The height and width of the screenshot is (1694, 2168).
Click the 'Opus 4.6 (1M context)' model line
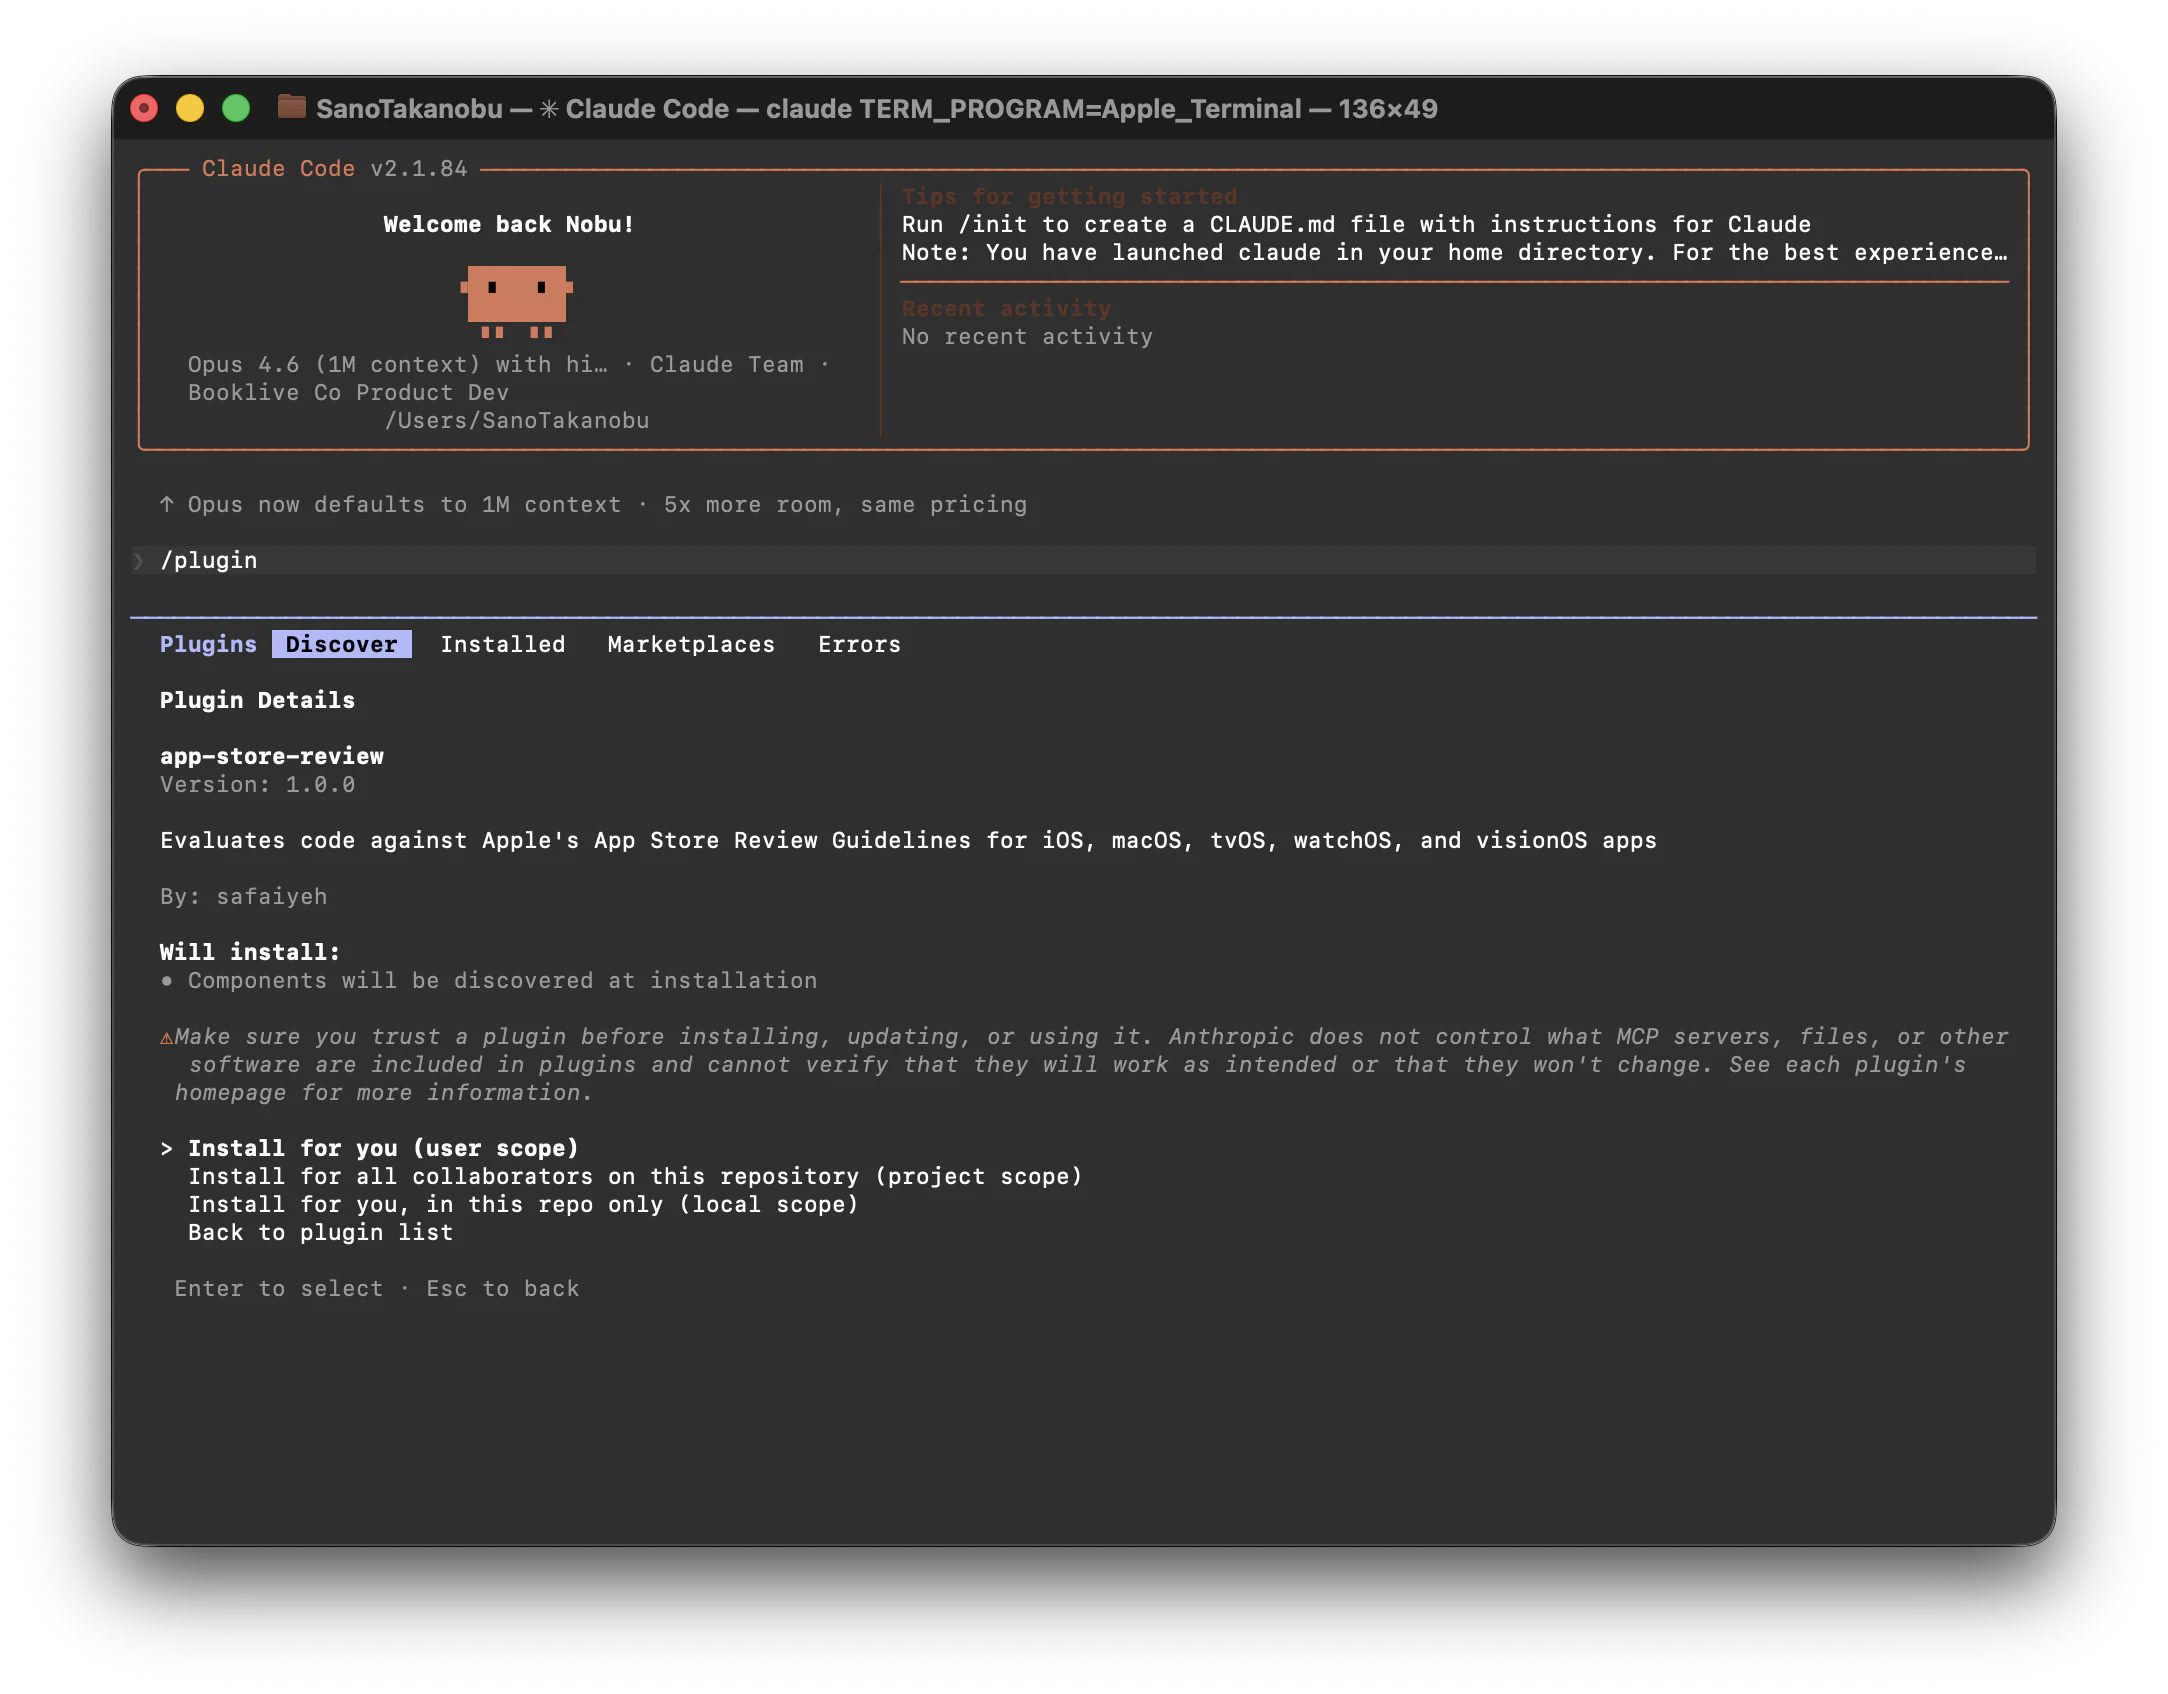pos(508,364)
